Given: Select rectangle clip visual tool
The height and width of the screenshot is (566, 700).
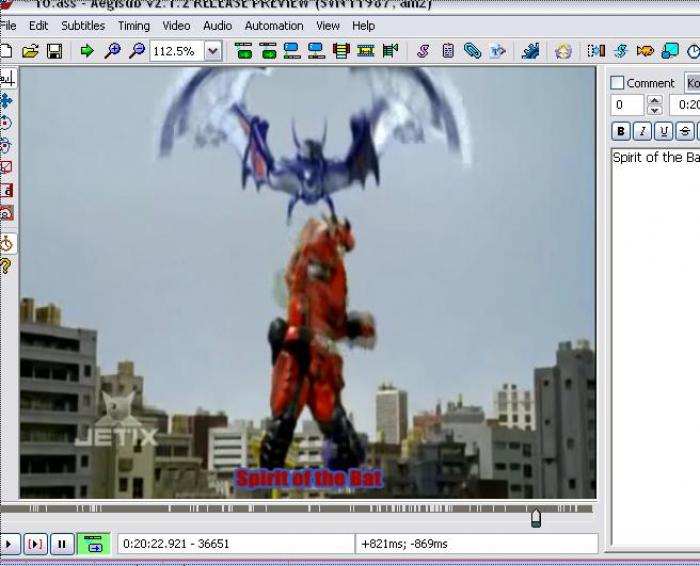Looking at the screenshot, I should 7,191.
